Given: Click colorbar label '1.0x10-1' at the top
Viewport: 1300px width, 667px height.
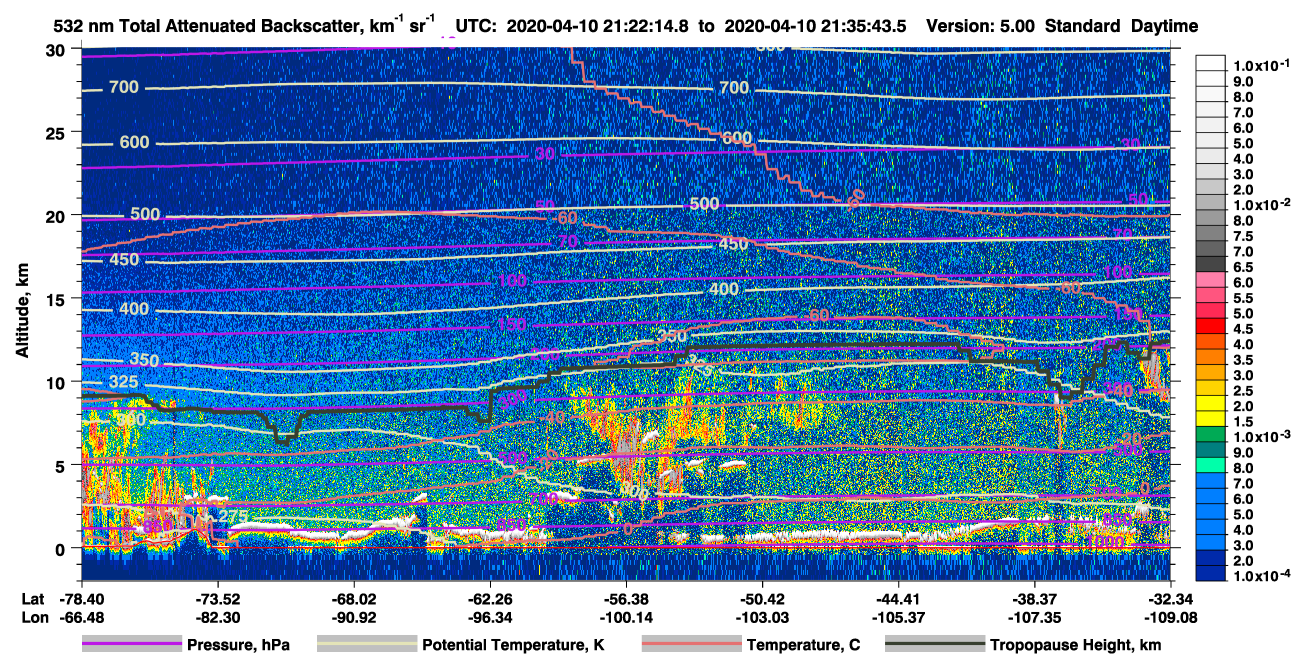Looking at the screenshot, I should pos(1261,65).
